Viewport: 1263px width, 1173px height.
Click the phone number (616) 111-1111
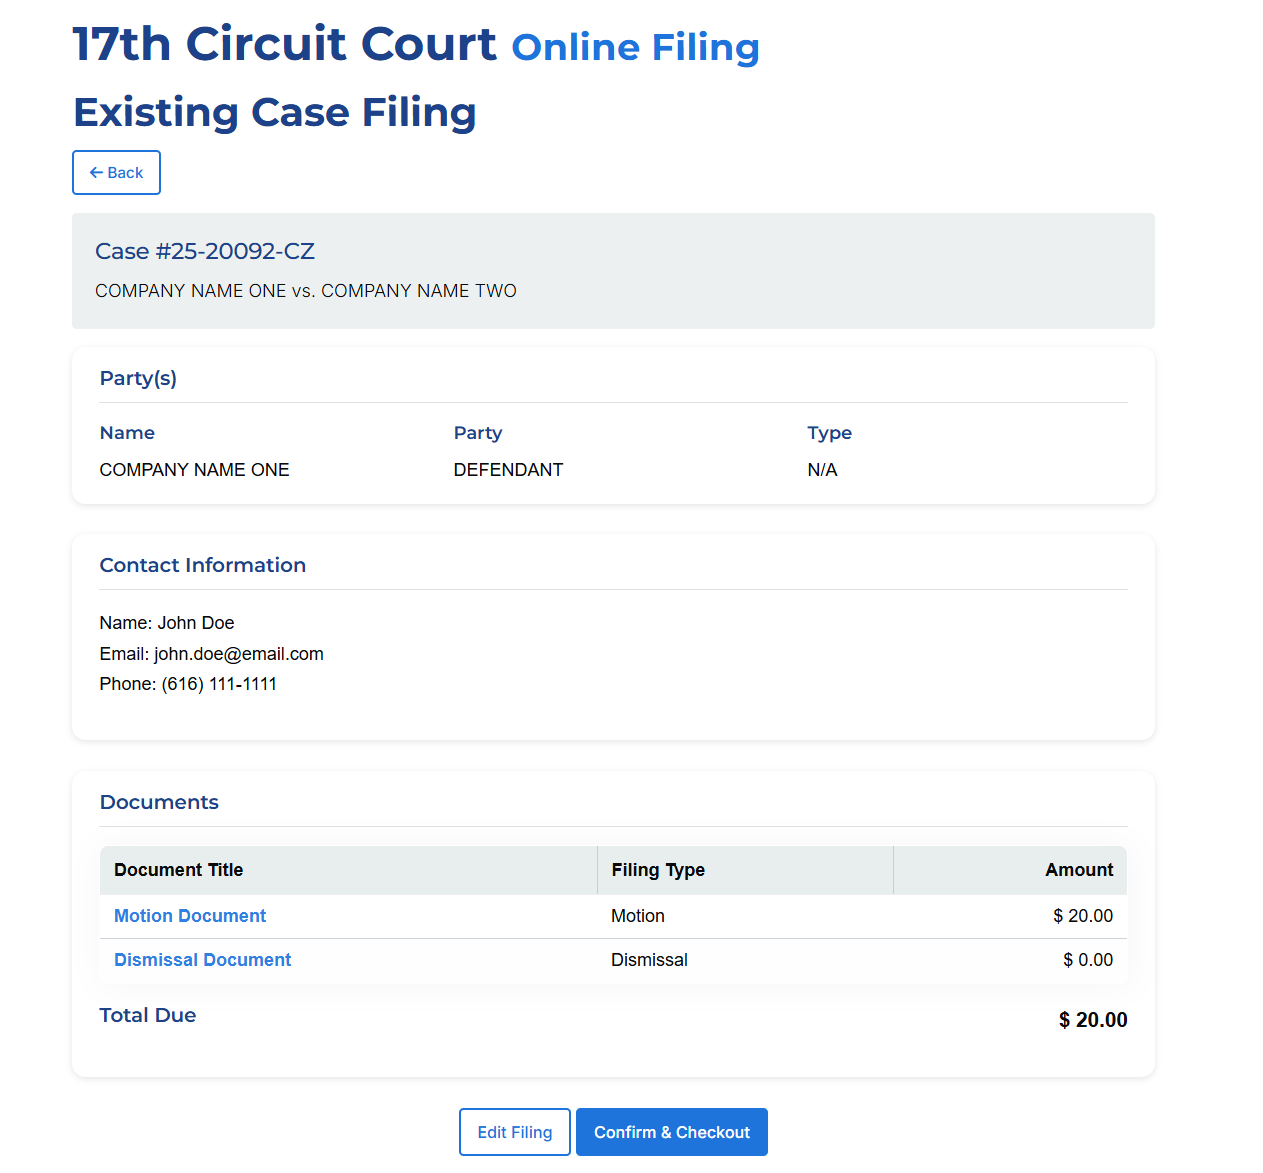(219, 684)
